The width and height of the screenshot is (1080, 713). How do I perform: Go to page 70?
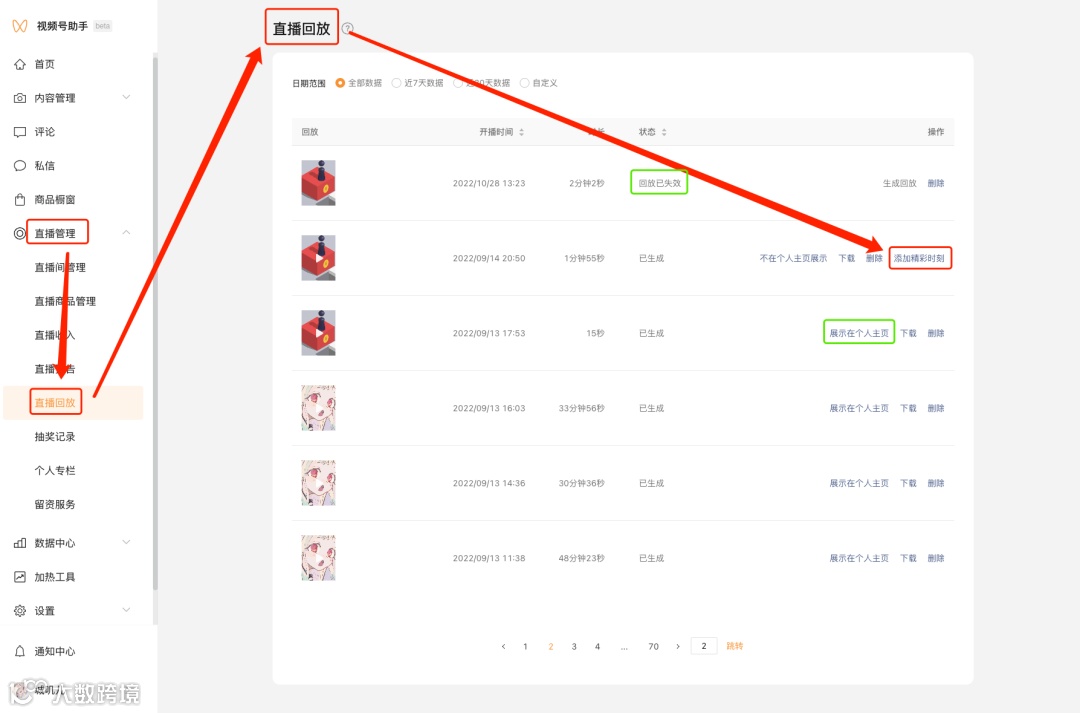(653, 646)
